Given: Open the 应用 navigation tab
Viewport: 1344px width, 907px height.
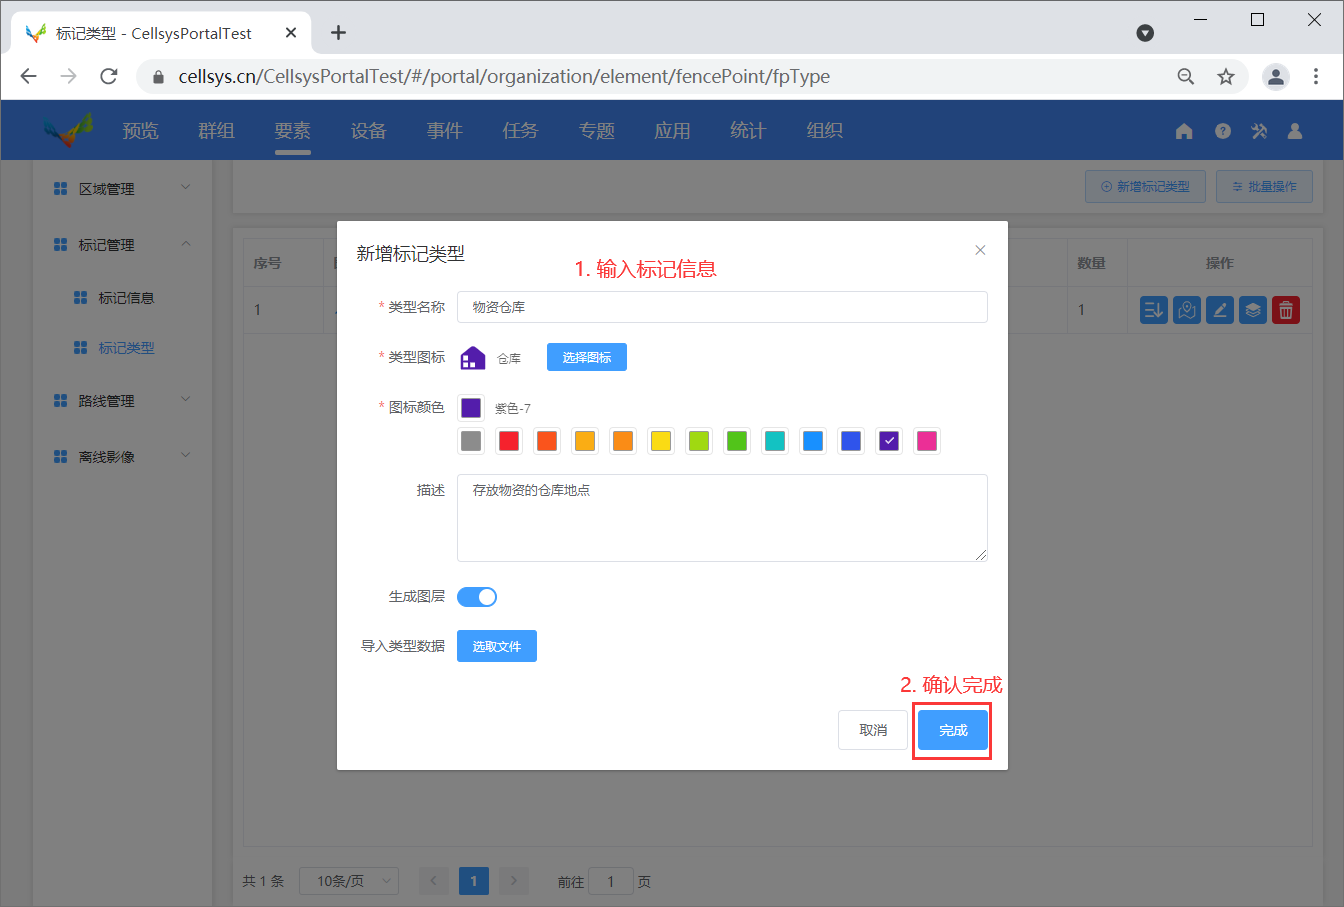Looking at the screenshot, I should coord(673,131).
